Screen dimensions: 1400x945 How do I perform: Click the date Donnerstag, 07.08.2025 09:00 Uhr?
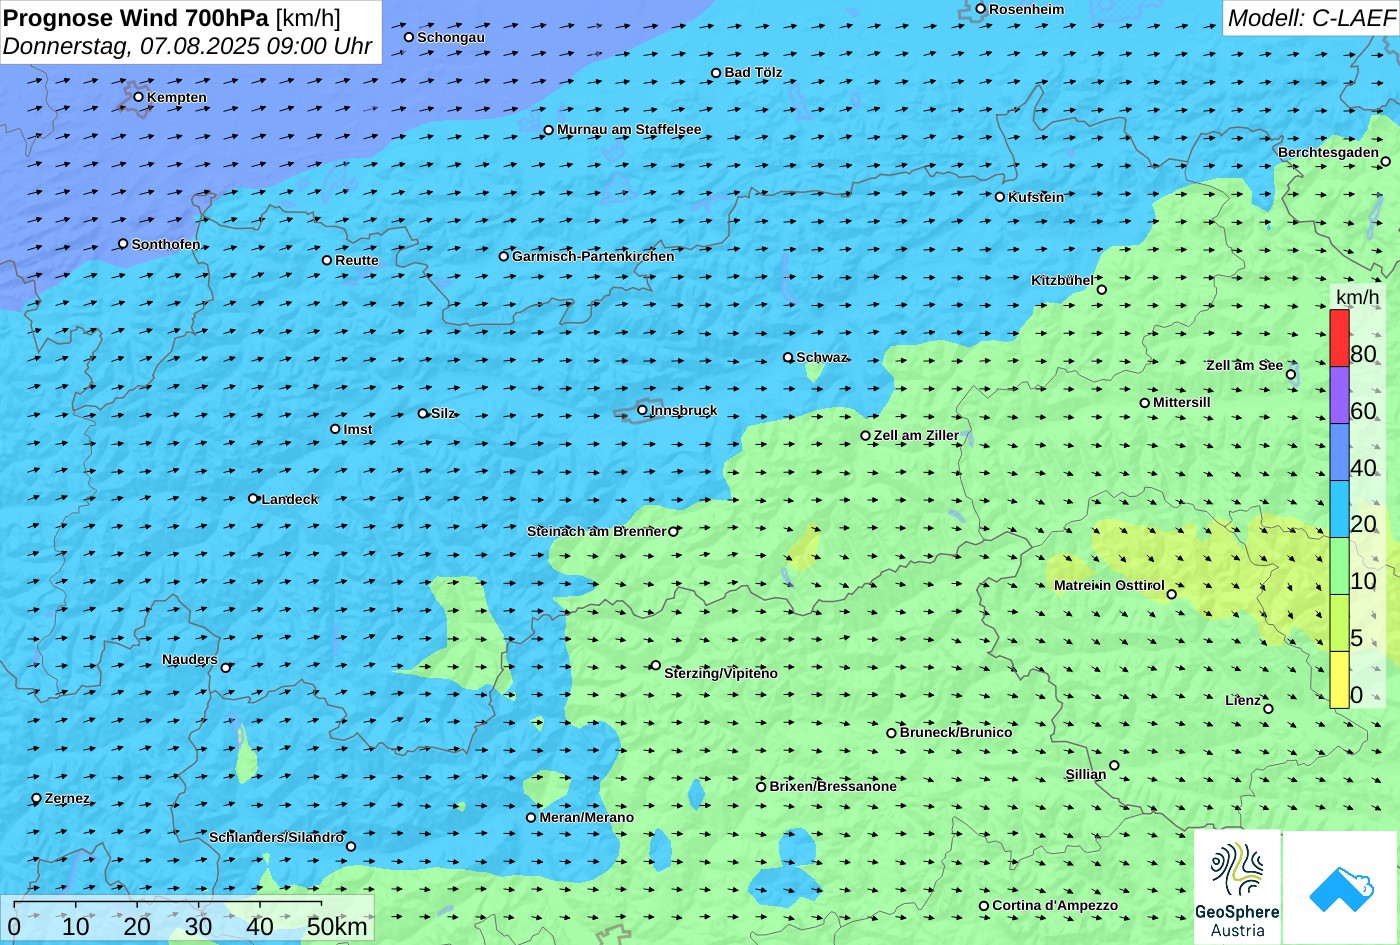[188, 46]
